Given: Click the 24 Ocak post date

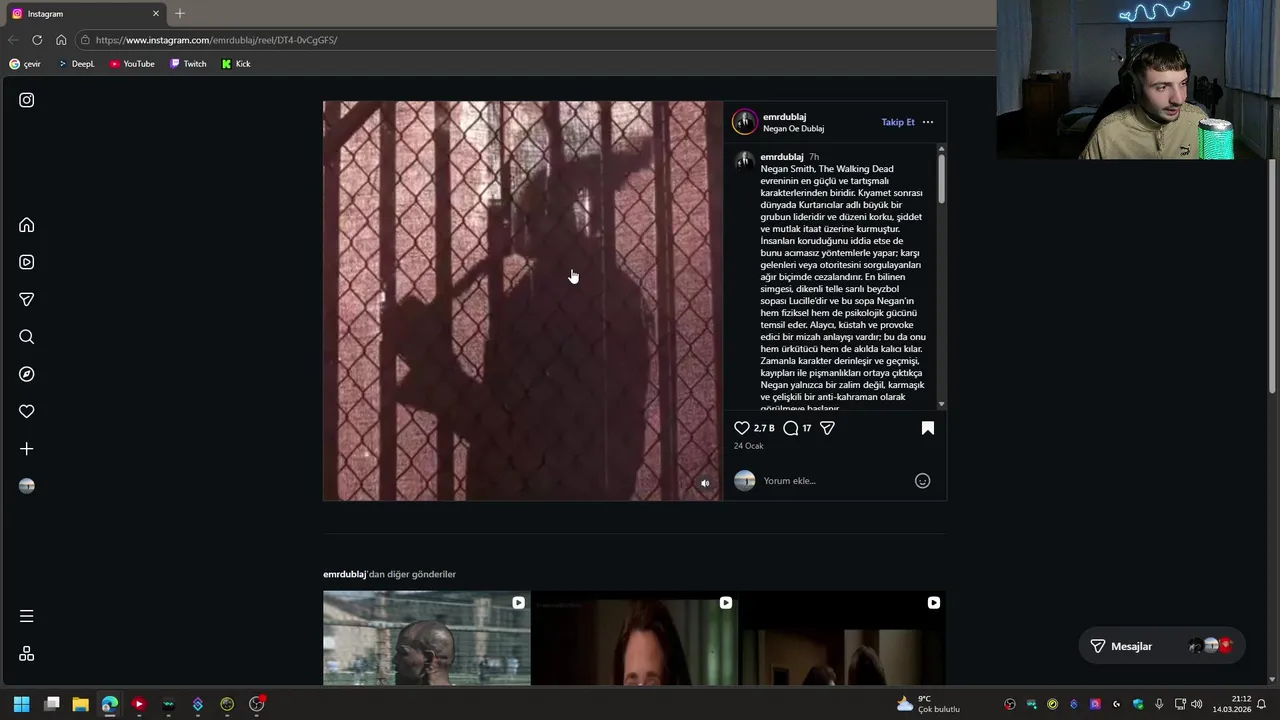Looking at the screenshot, I should point(749,446).
